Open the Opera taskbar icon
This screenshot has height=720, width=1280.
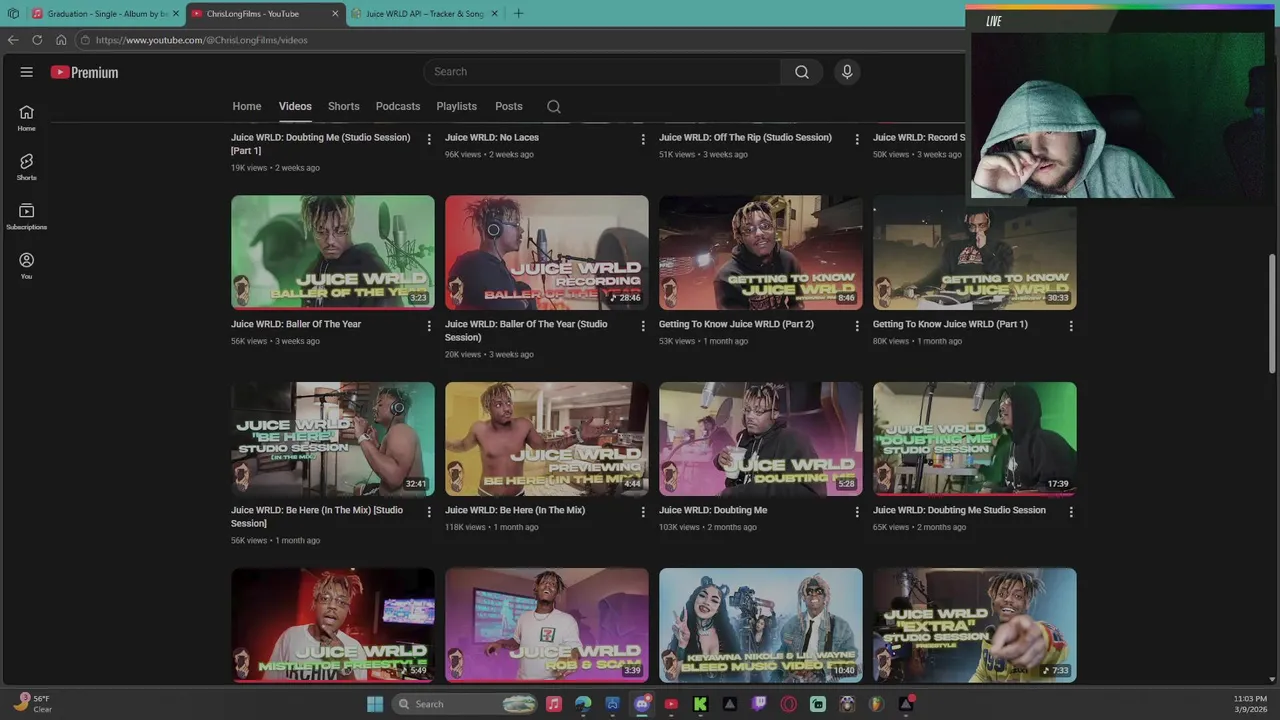point(789,704)
